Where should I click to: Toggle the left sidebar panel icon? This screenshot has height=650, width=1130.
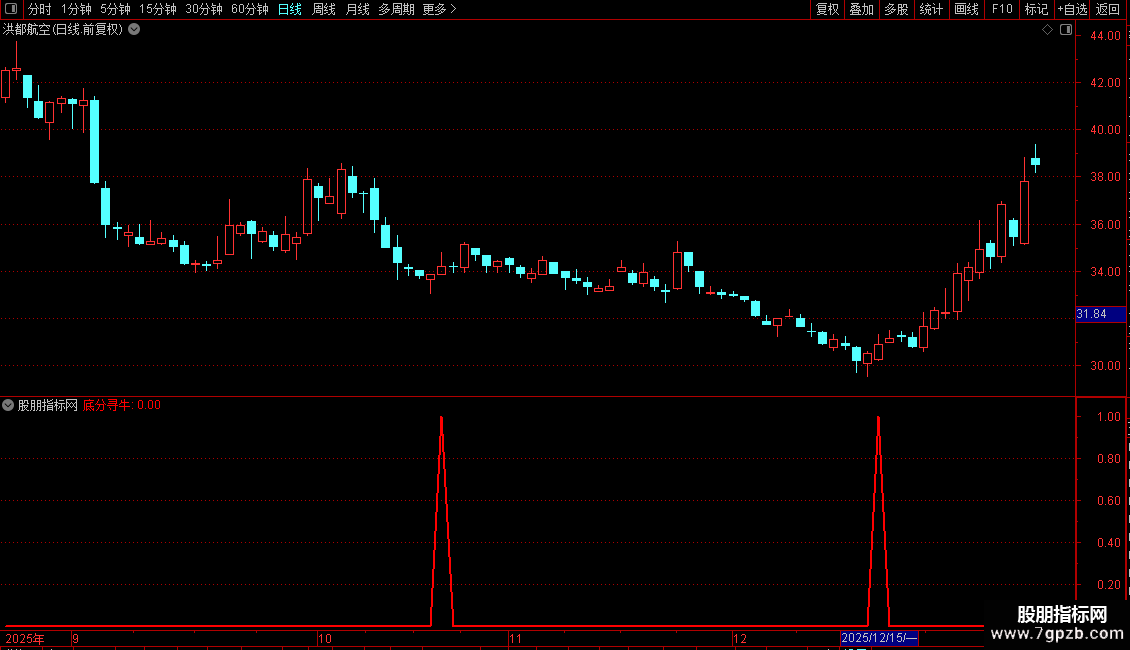(x=11, y=9)
